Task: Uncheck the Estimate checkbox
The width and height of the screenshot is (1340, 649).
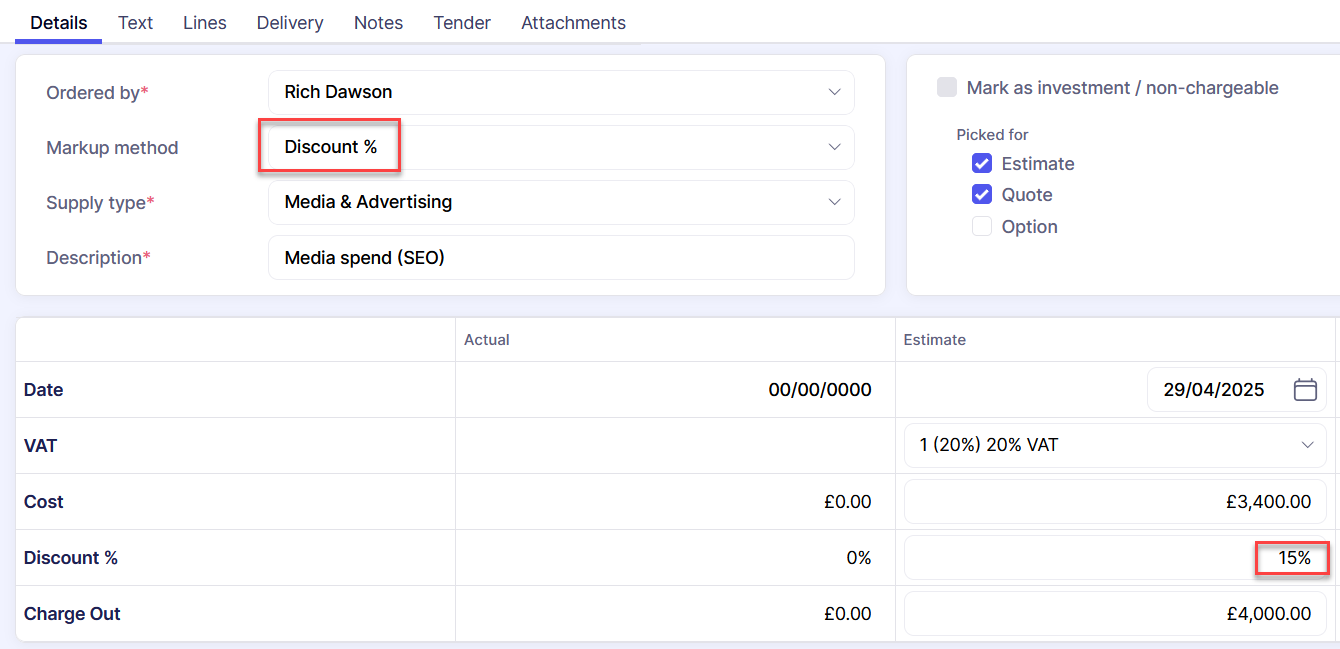Action: 981,164
